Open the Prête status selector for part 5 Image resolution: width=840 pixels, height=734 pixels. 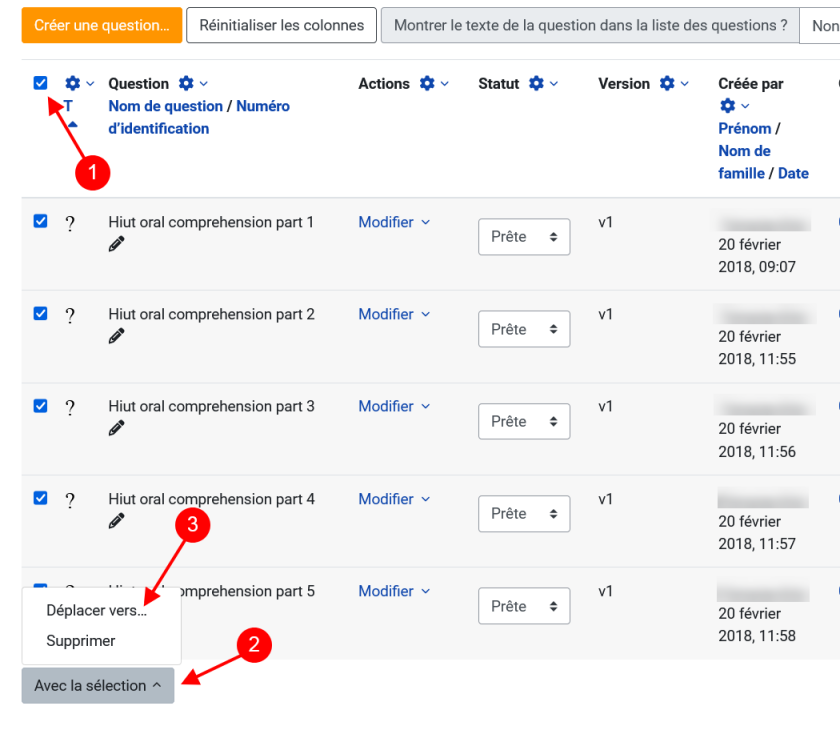[524, 606]
